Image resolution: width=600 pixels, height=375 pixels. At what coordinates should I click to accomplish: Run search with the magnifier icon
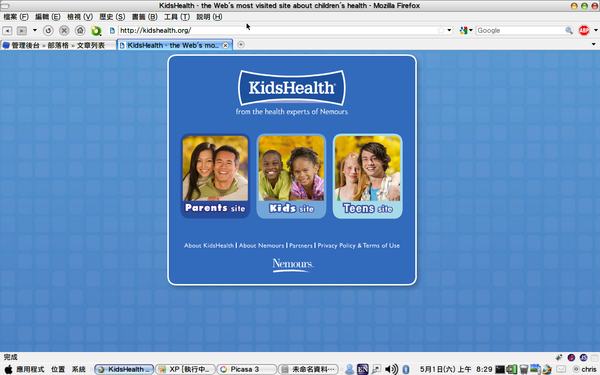[x=569, y=30]
